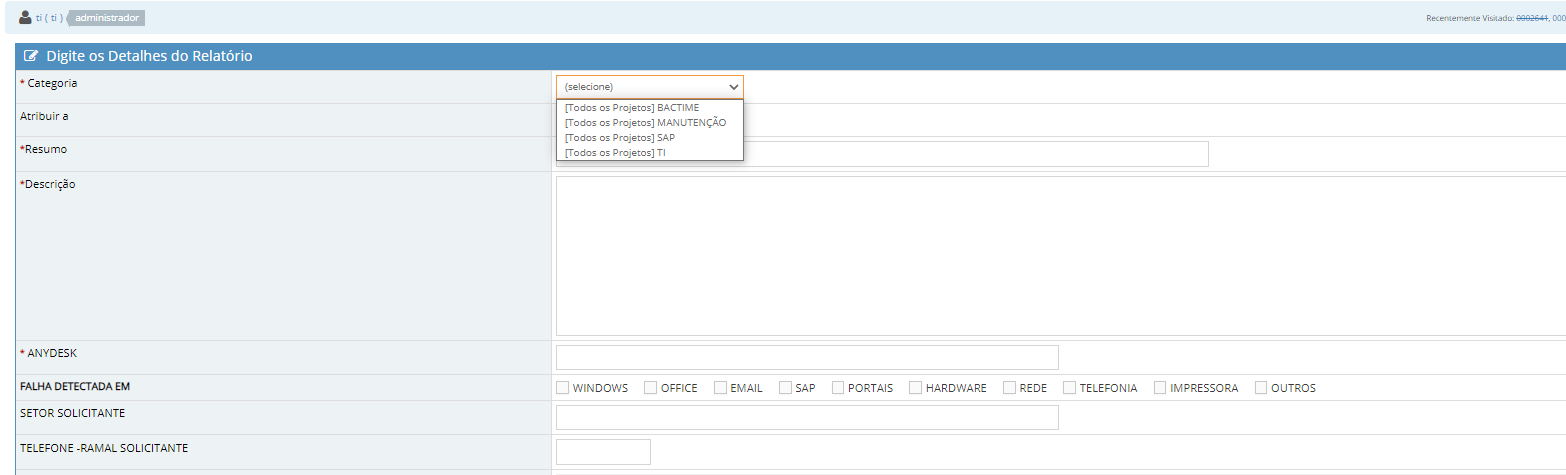Click the administrador badge
This screenshot has width=1566, height=475.
(x=106, y=18)
